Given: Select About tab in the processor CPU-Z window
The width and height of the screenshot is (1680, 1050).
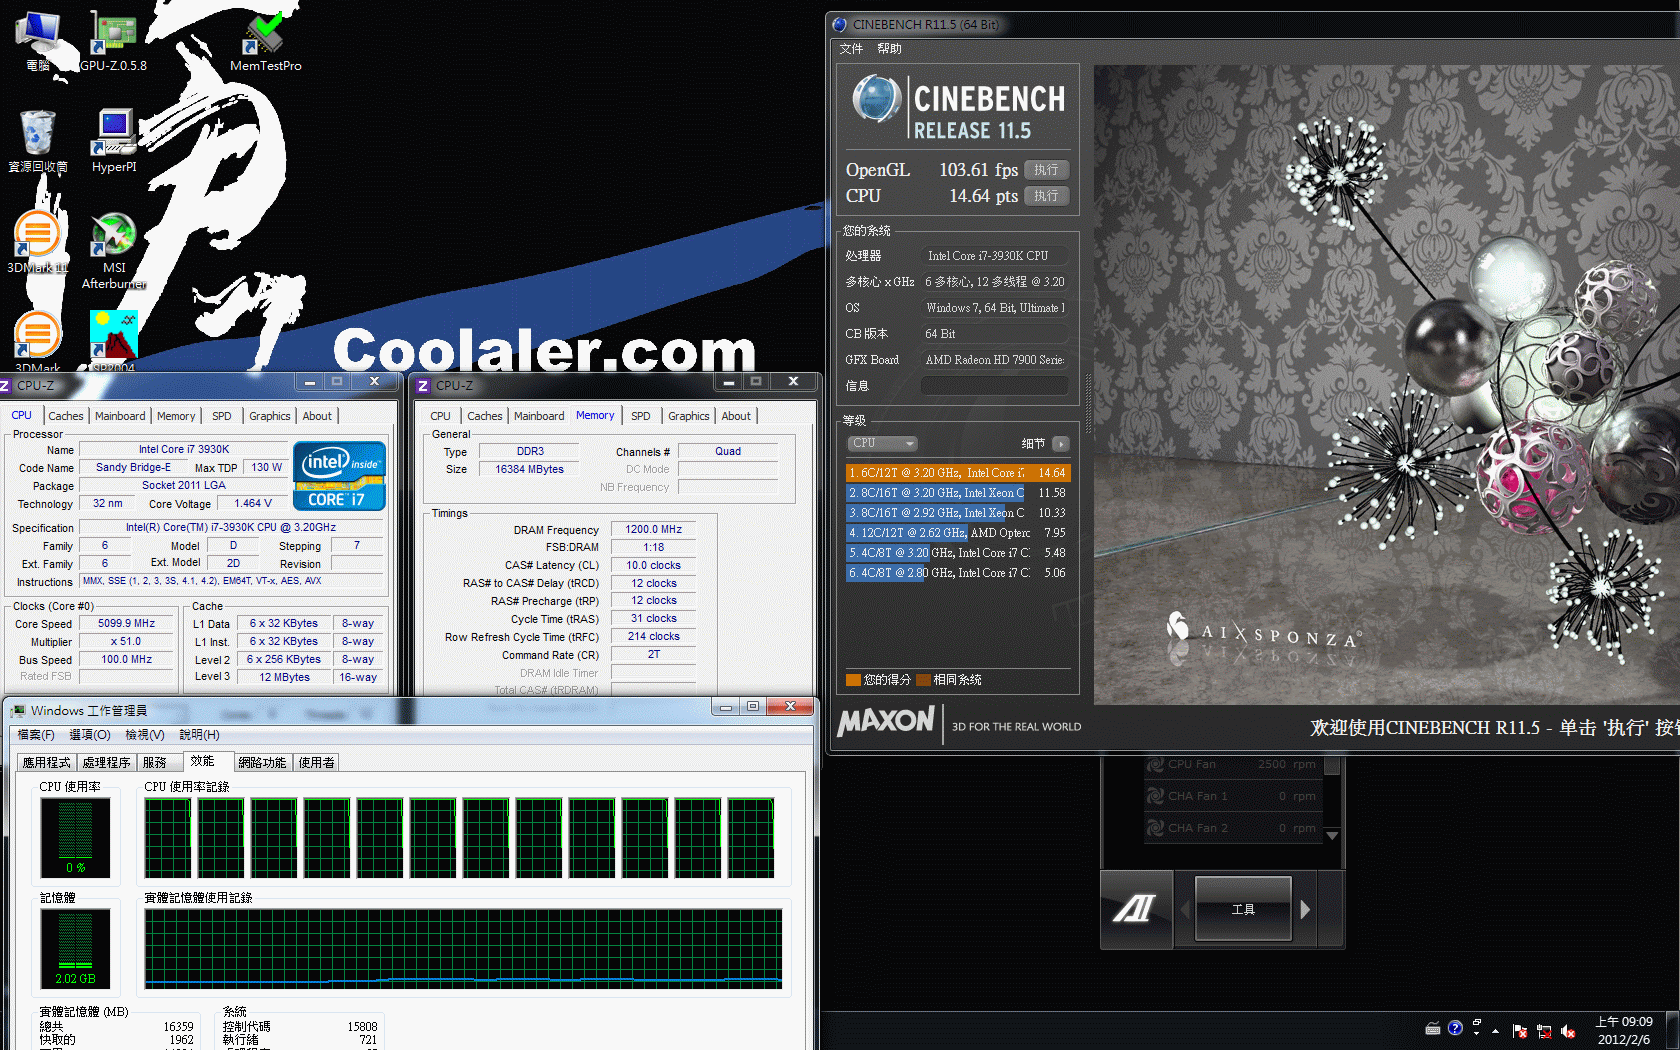Looking at the screenshot, I should pyautogui.click(x=317, y=416).
